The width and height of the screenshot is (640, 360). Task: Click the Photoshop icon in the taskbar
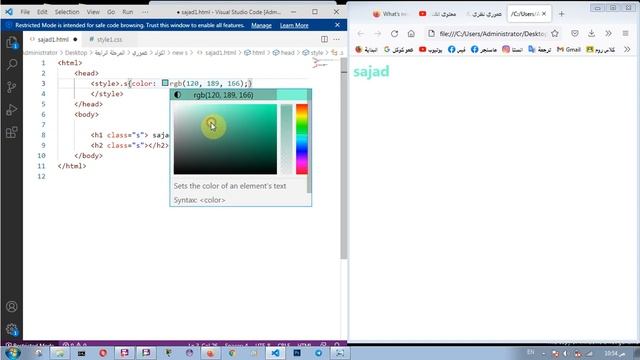(x=297, y=353)
